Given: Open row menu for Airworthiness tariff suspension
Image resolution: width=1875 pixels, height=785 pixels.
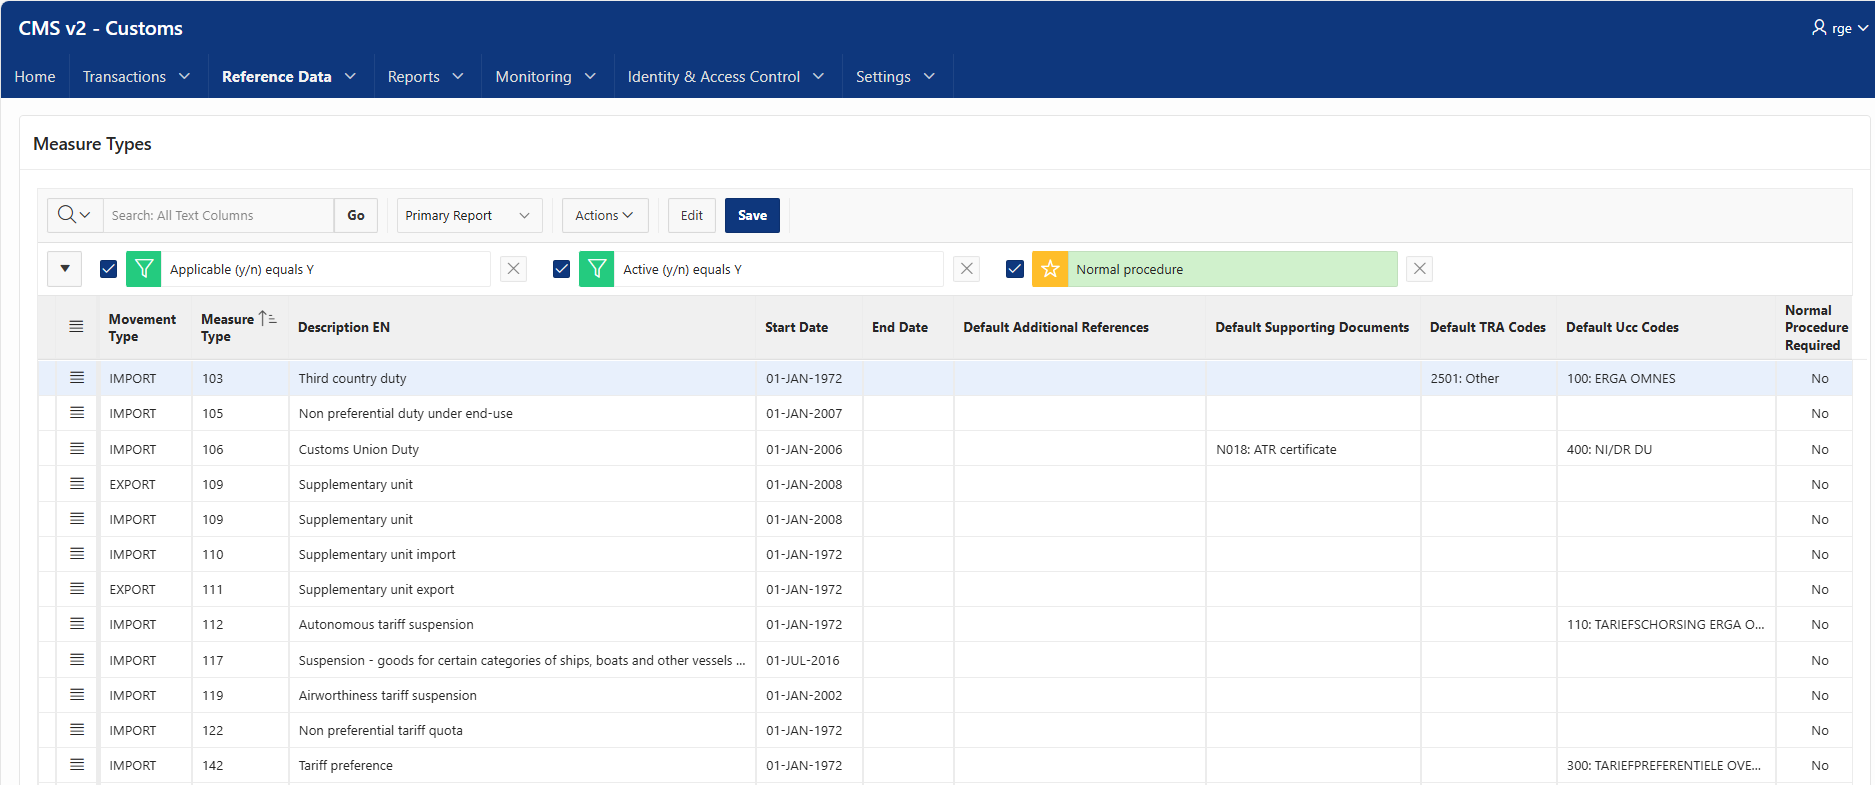Looking at the screenshot, I should 77,695.
